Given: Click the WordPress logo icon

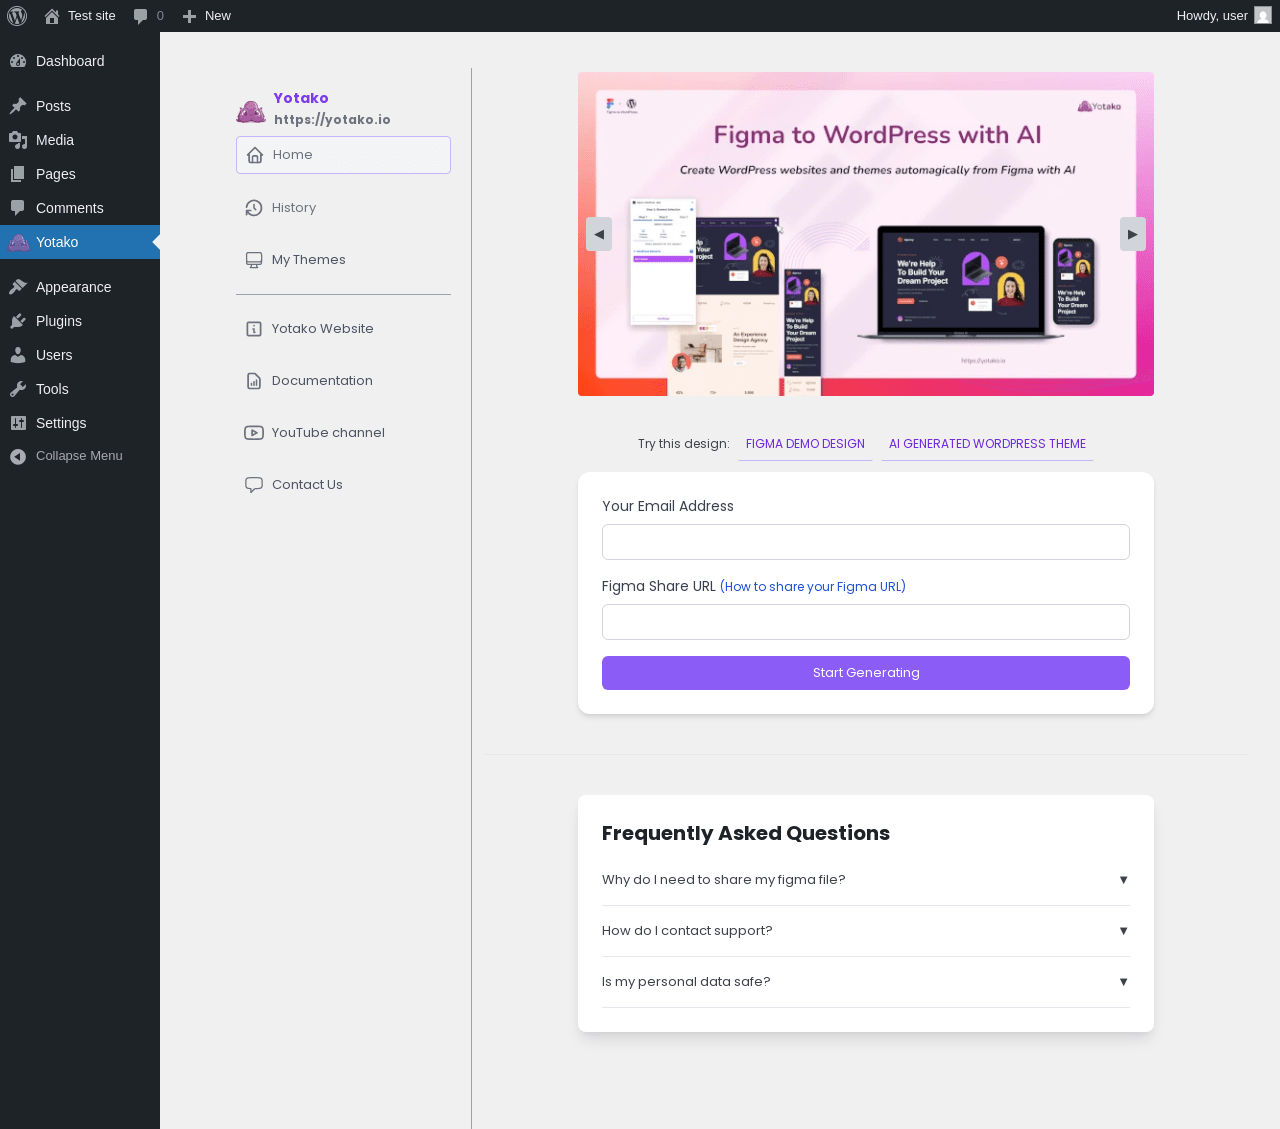Looking at the screenshot, I should (17, 16).
